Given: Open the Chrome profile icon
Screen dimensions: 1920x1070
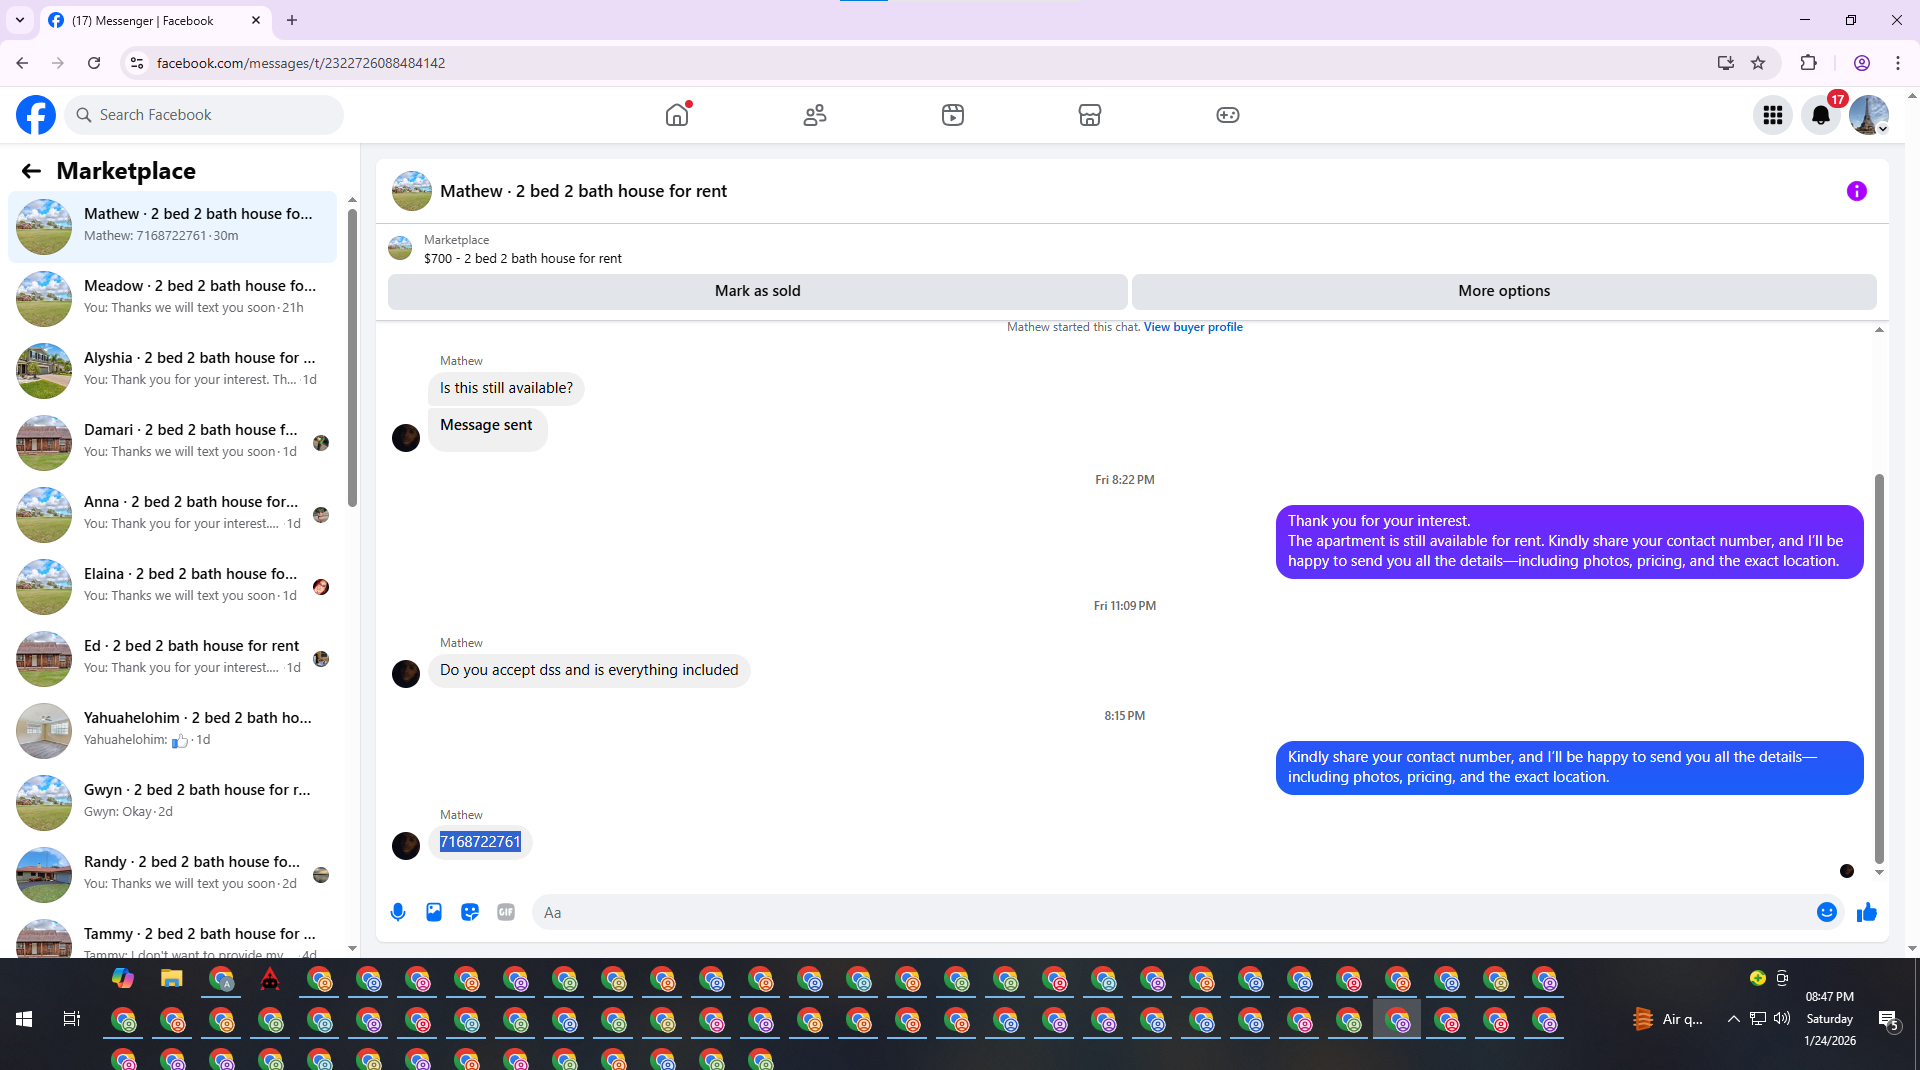Looking at the screenshot, I should click(1862, 63).
